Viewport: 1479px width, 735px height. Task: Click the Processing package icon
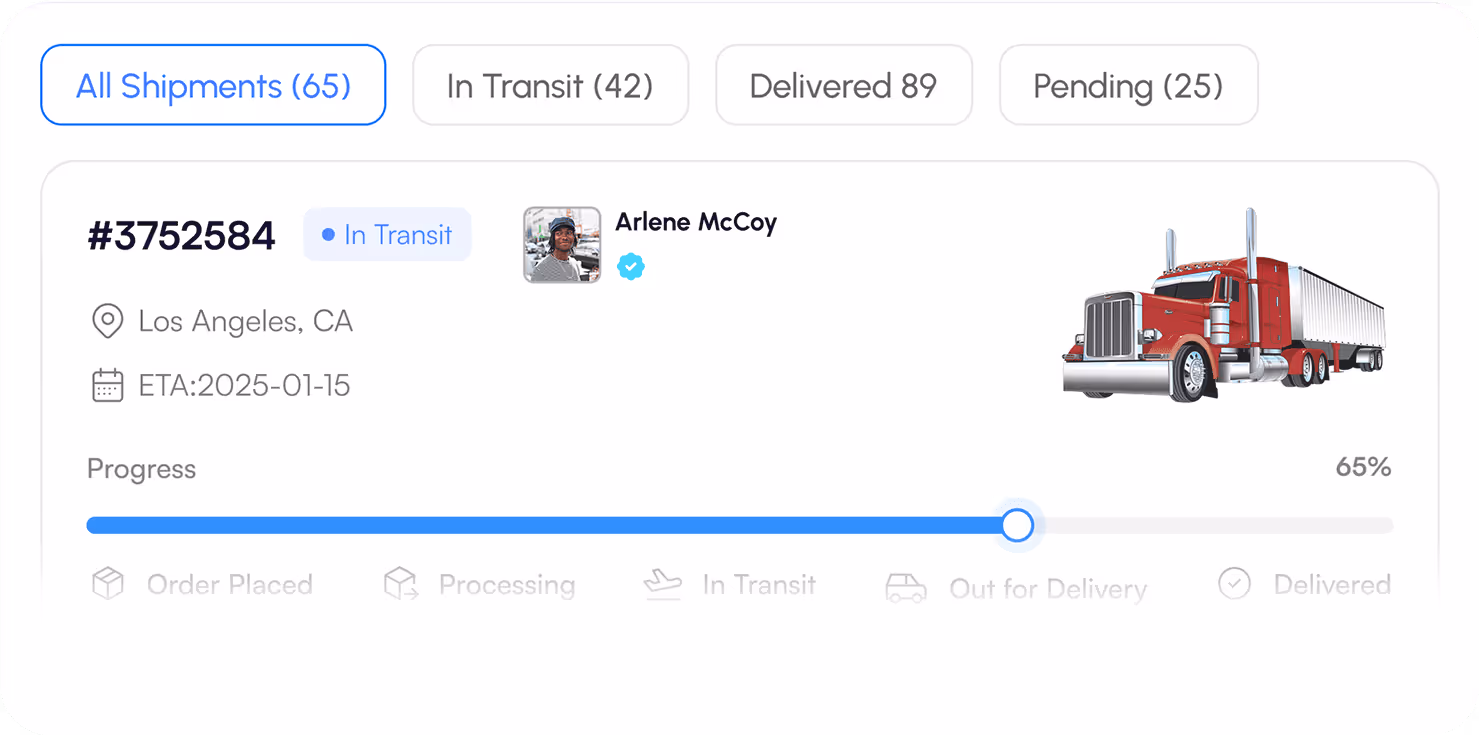[x=401, y=584]
